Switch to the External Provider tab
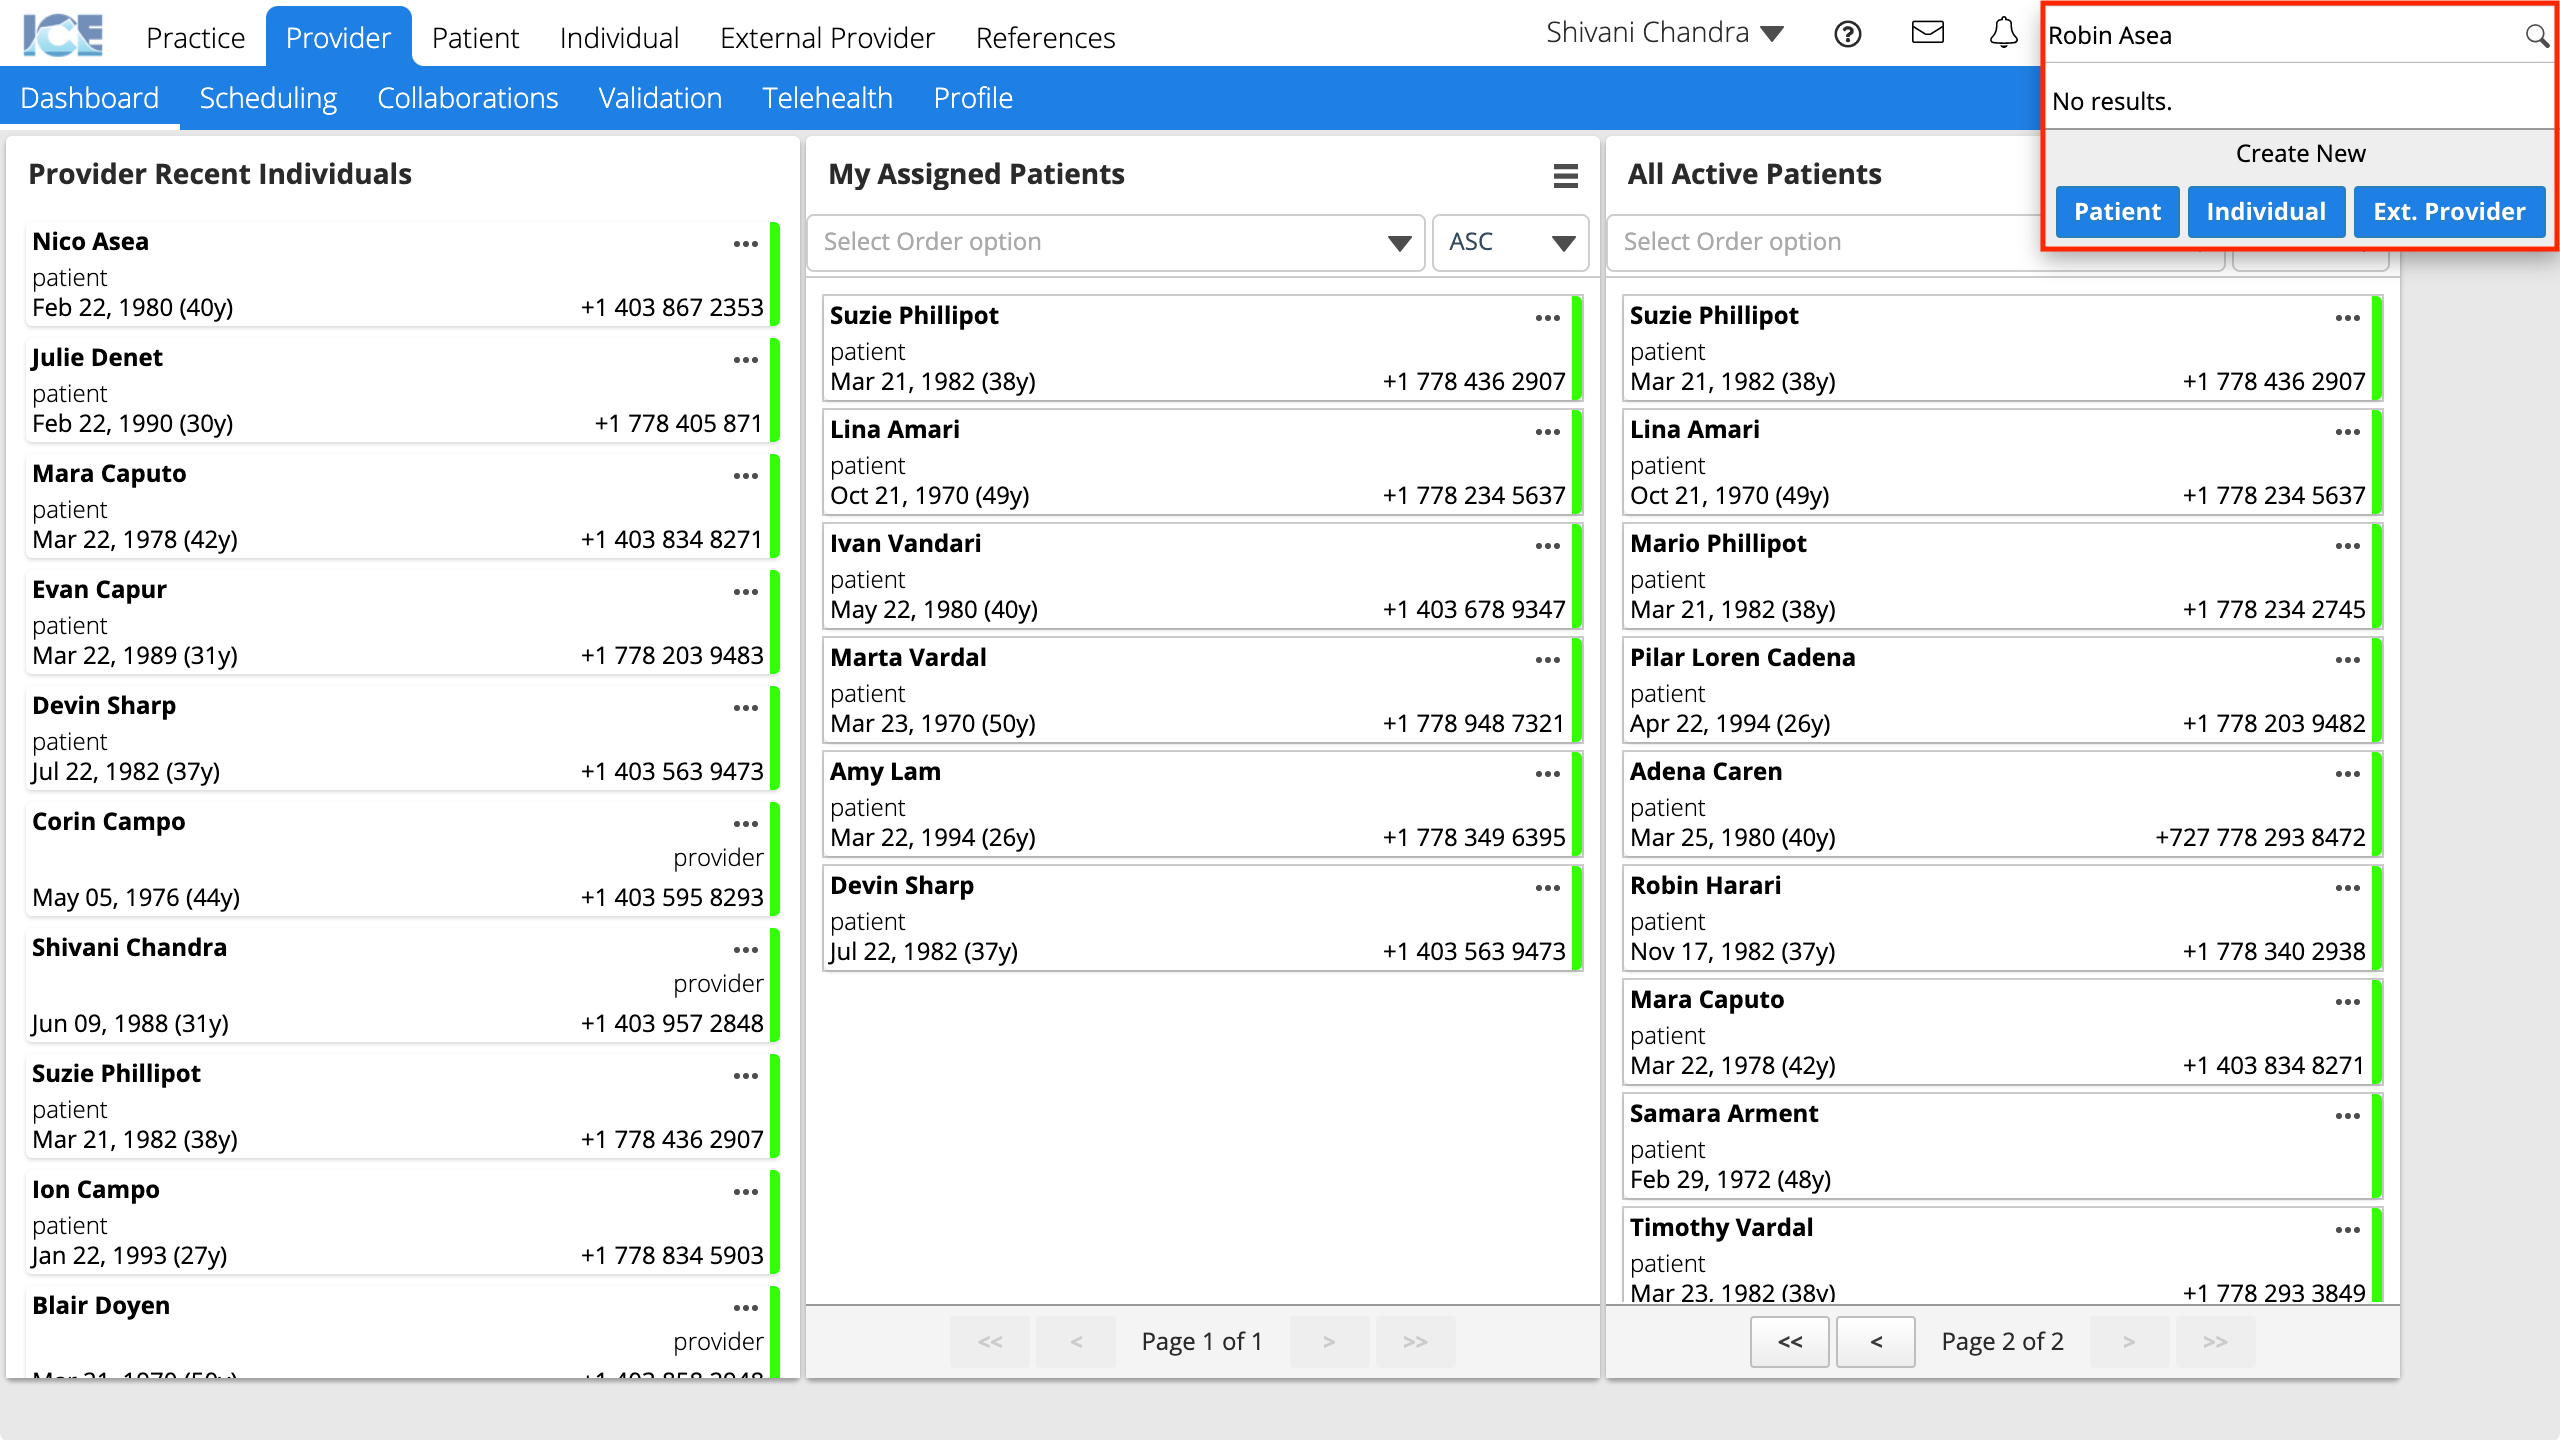 827,38
